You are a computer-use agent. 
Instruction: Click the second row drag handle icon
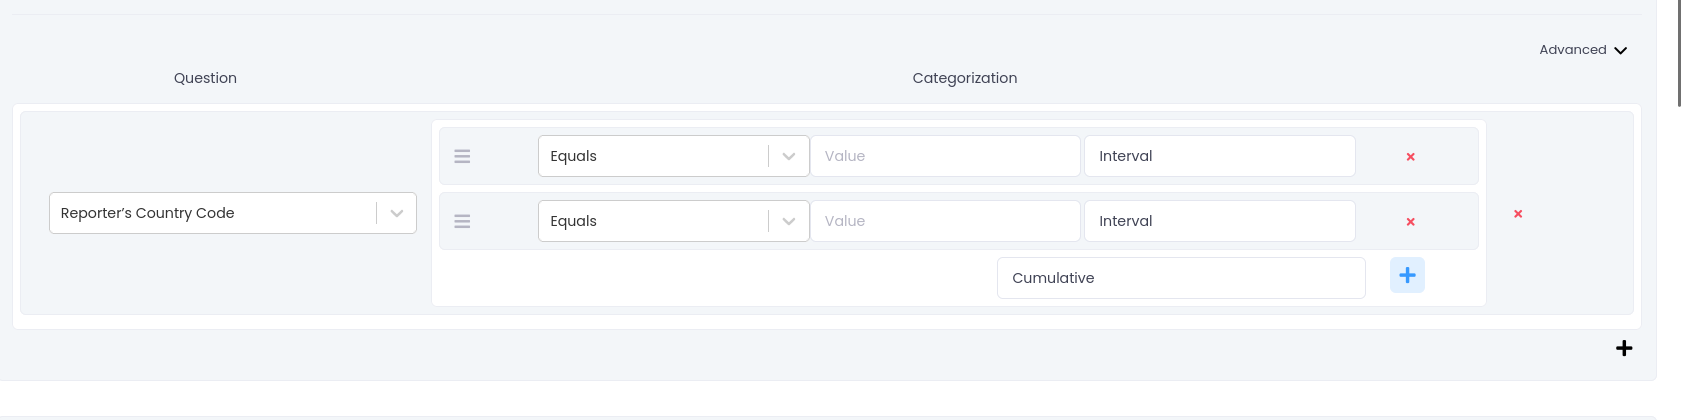click(x=462, y=221)
